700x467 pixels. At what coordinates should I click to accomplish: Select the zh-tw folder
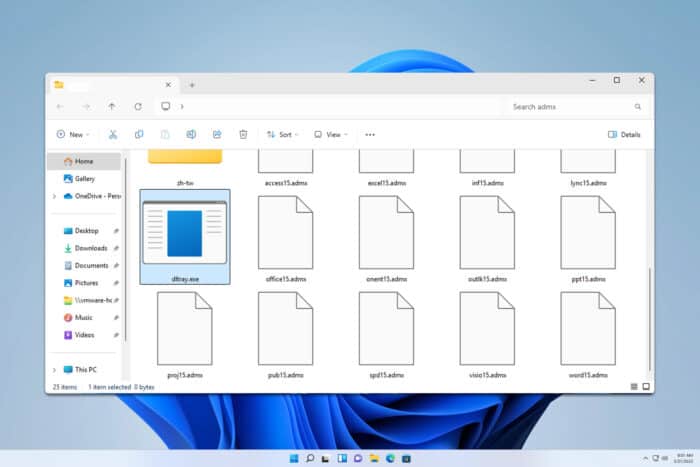coord(185,168)
